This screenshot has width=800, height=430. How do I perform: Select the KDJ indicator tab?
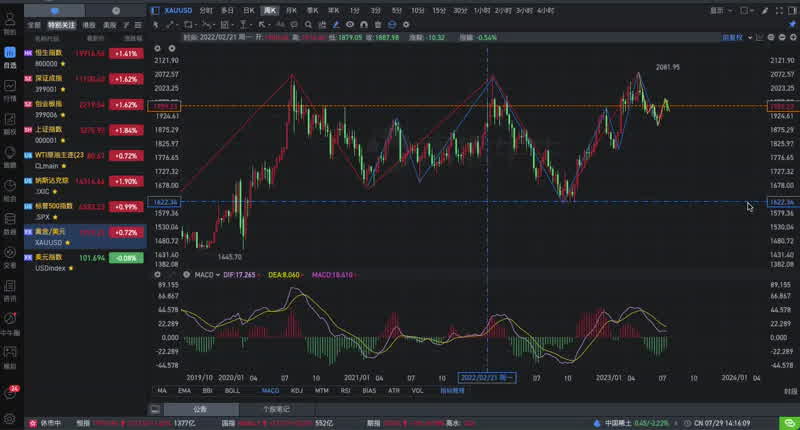pos(295,391)
